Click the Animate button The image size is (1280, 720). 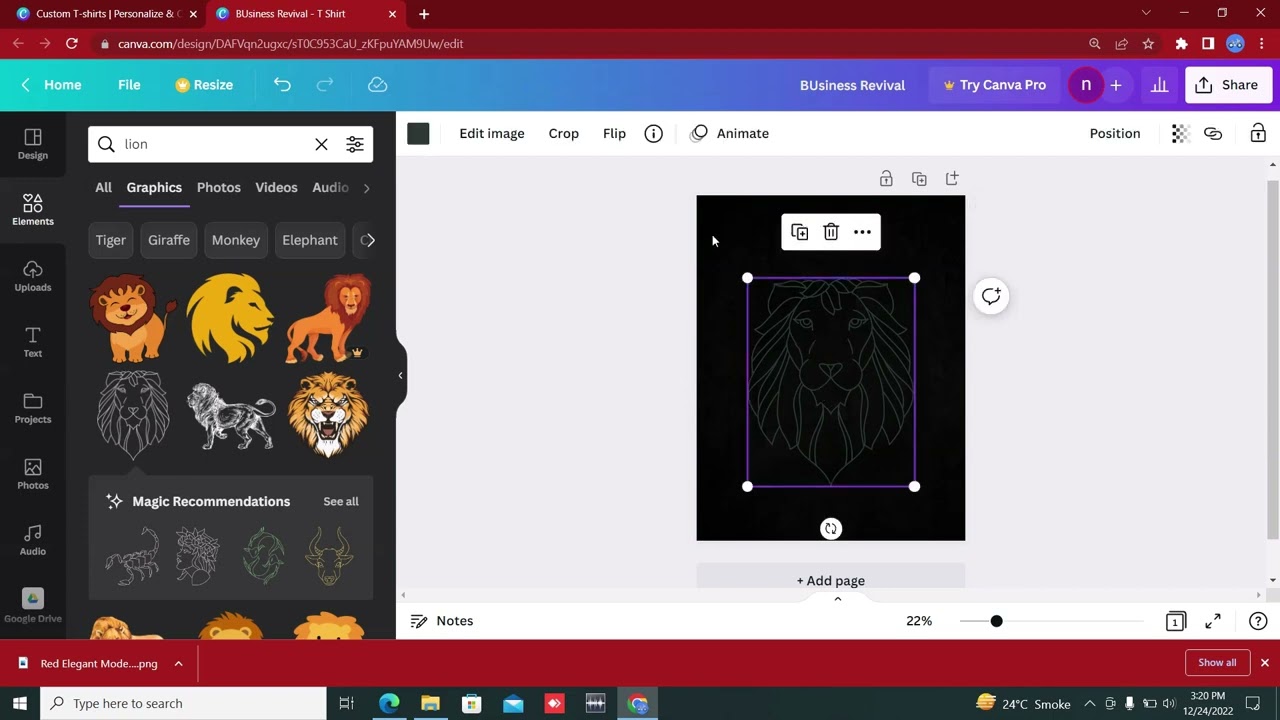pyautogui.click(x=730, y=133)
